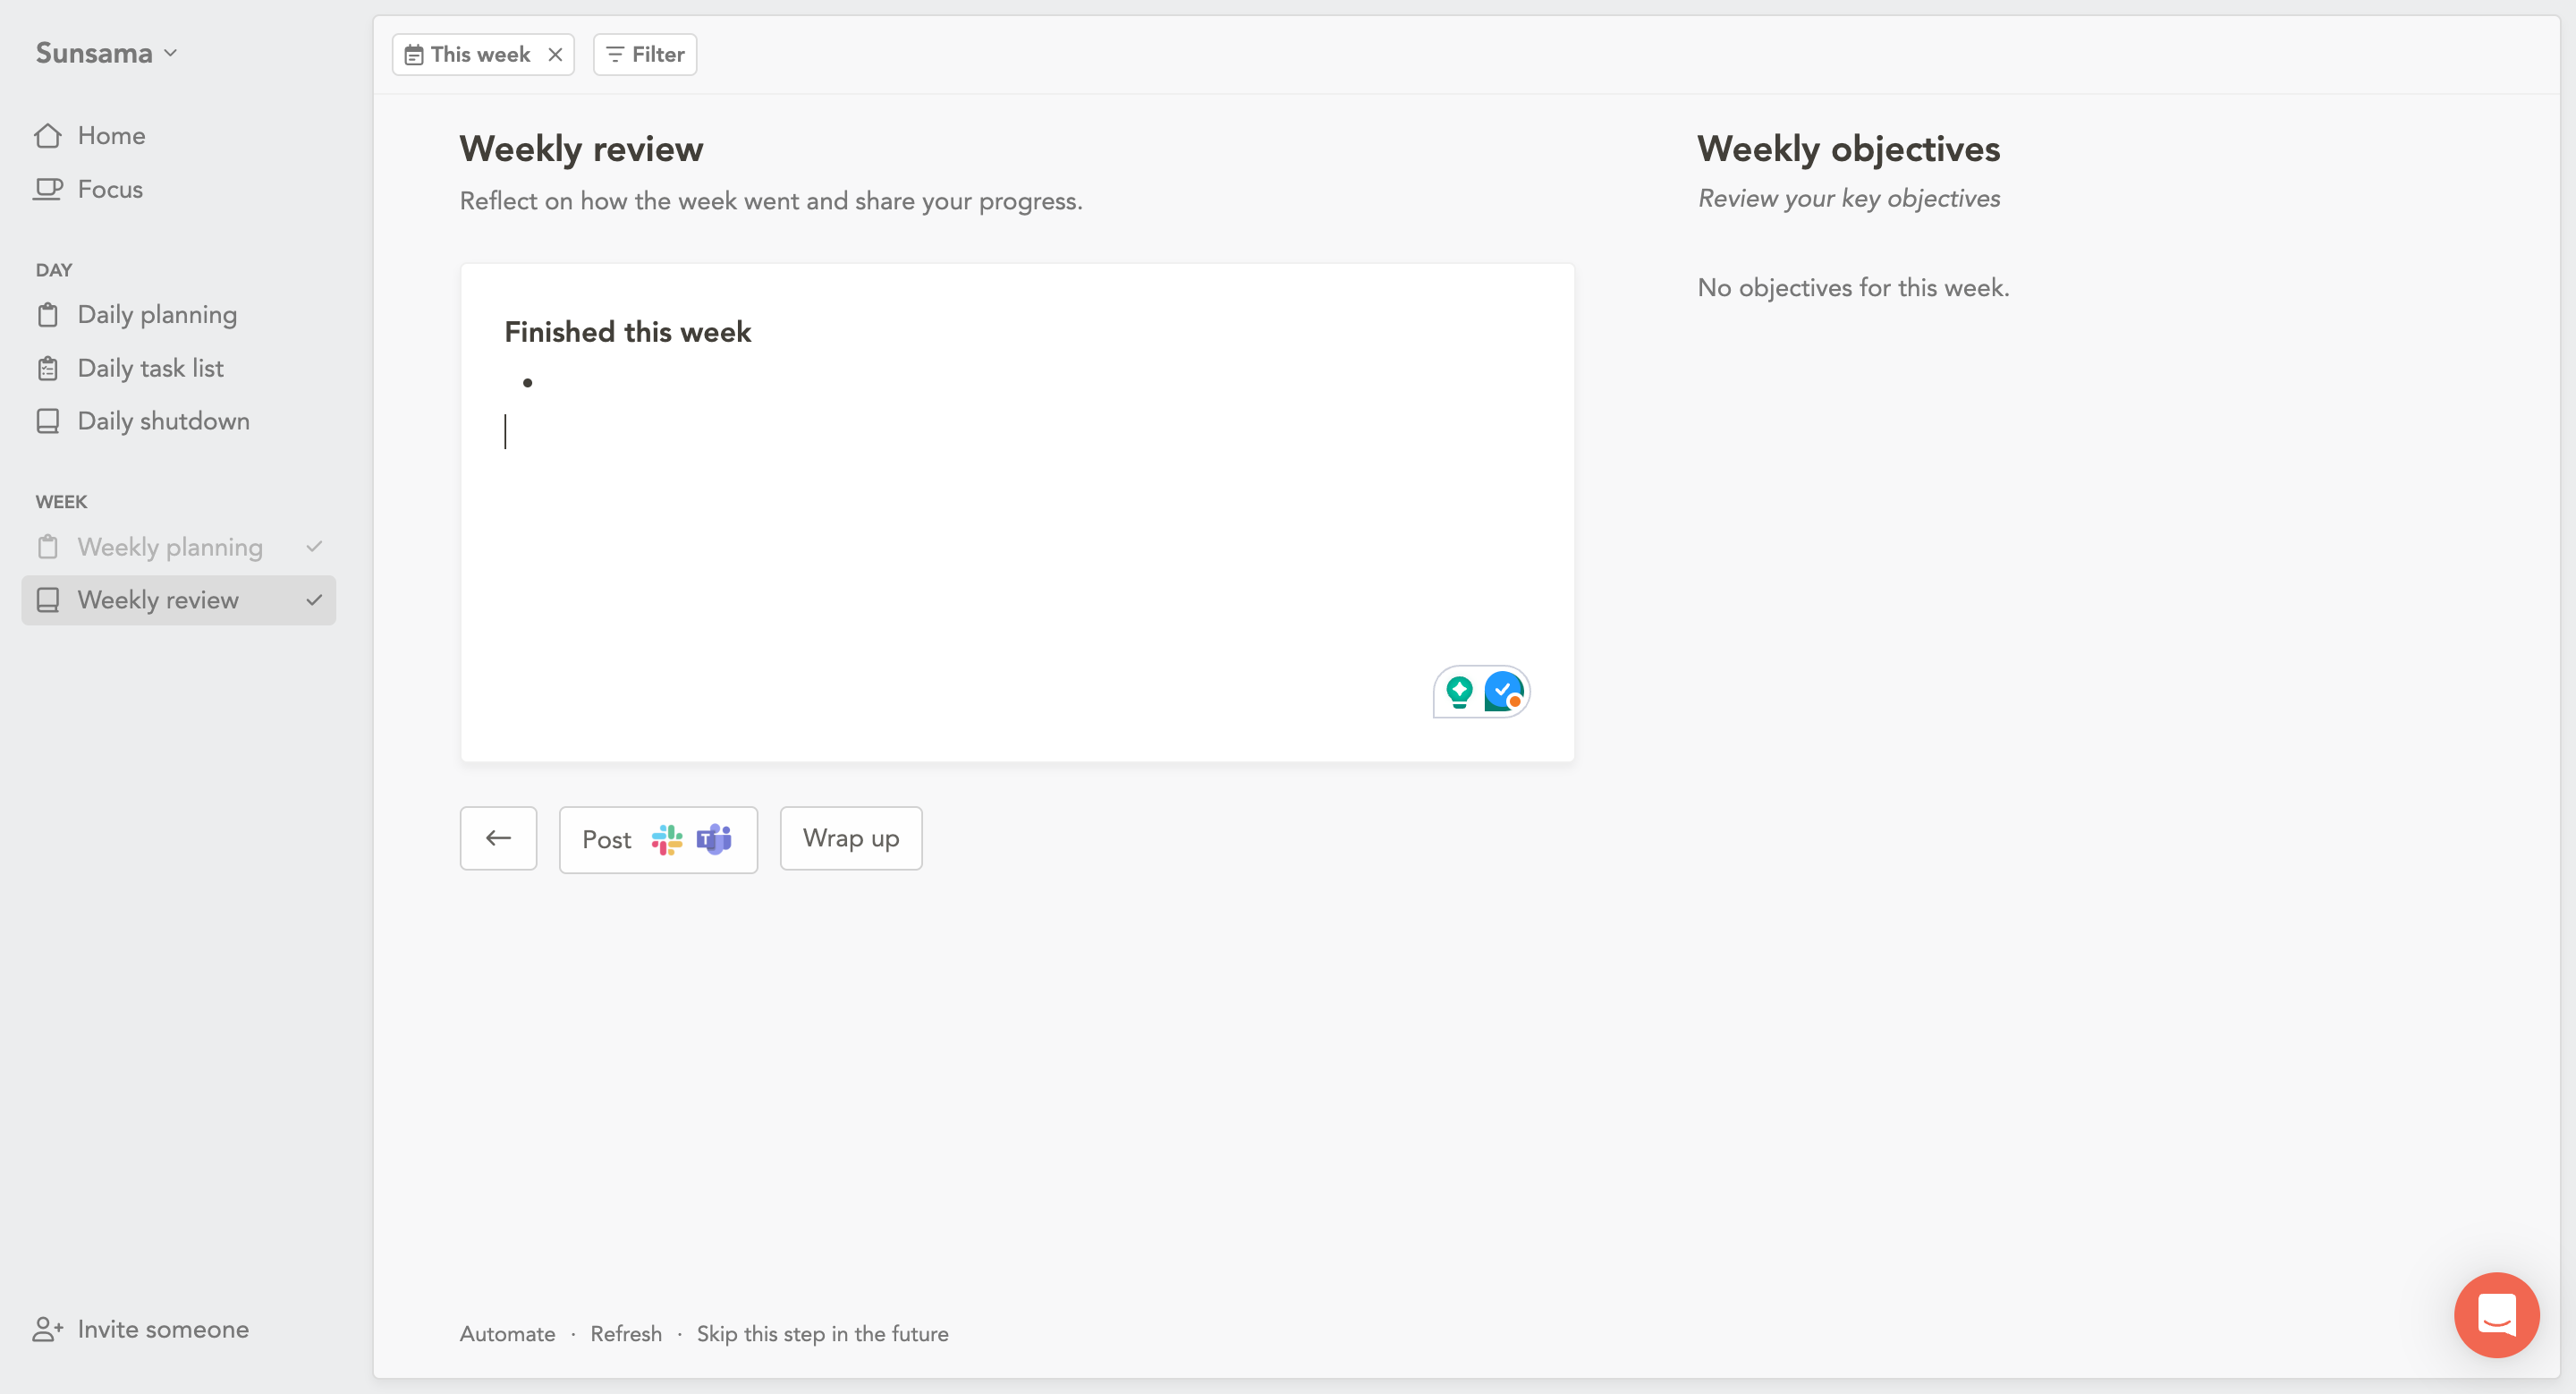Click the calendar icon in This week chip
Image resolution: width=2576 pixels, height=1394 pixels.
pyautogui.click(x=414, y=55)
